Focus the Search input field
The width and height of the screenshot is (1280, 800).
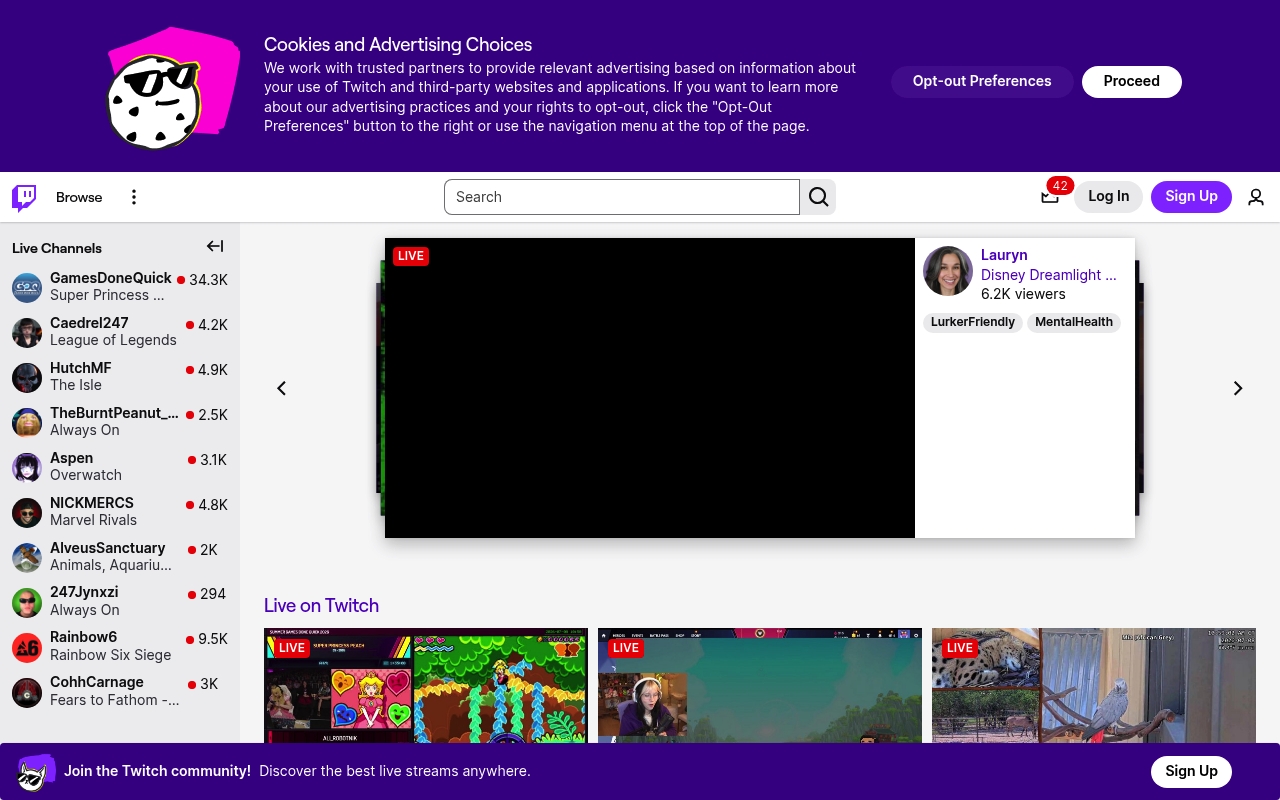(x=622, y=197)
